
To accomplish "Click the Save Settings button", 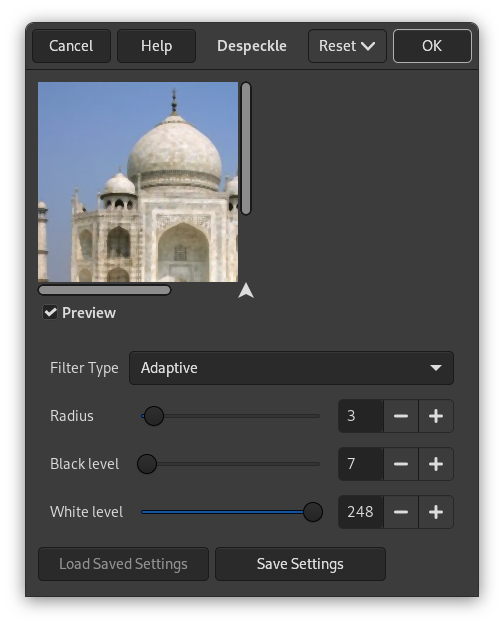I will (x=300, y=564).
